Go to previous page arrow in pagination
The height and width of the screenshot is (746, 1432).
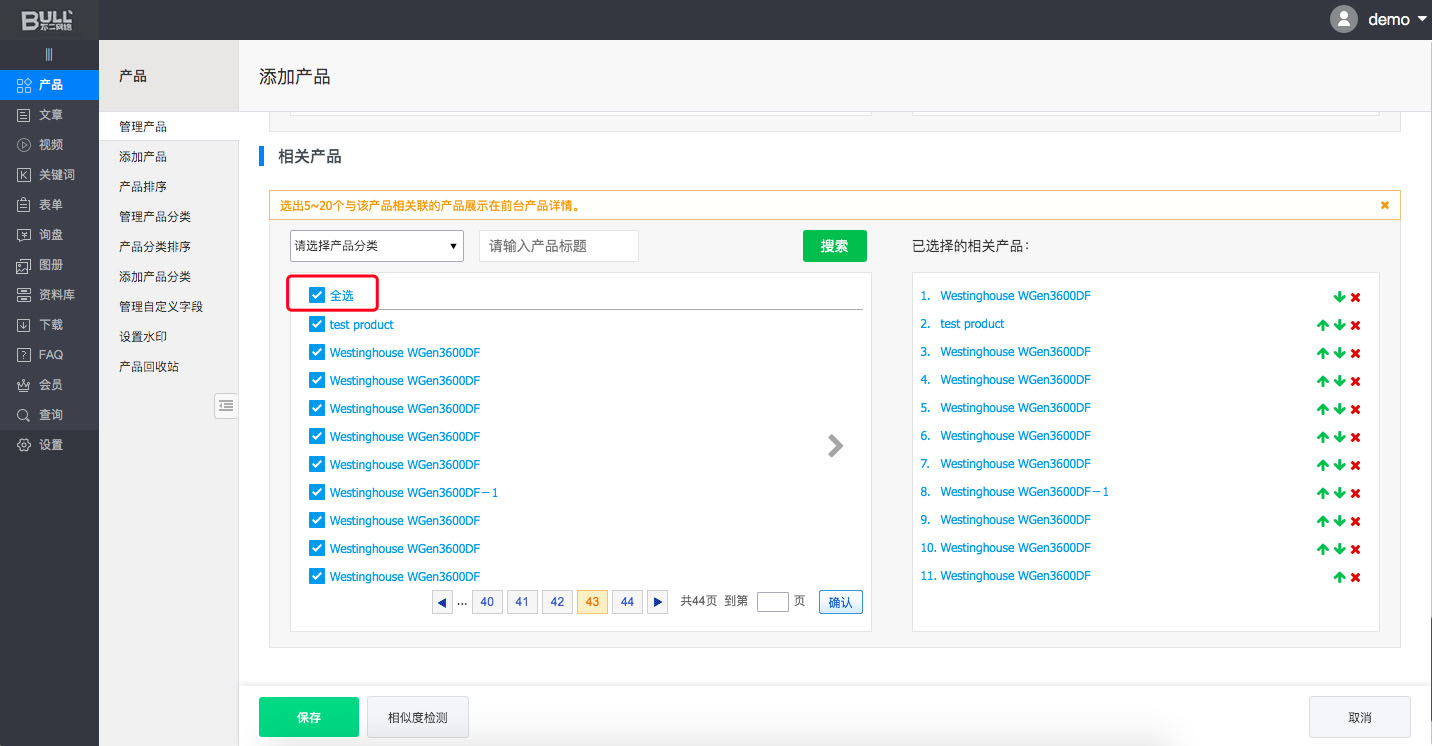442,602
